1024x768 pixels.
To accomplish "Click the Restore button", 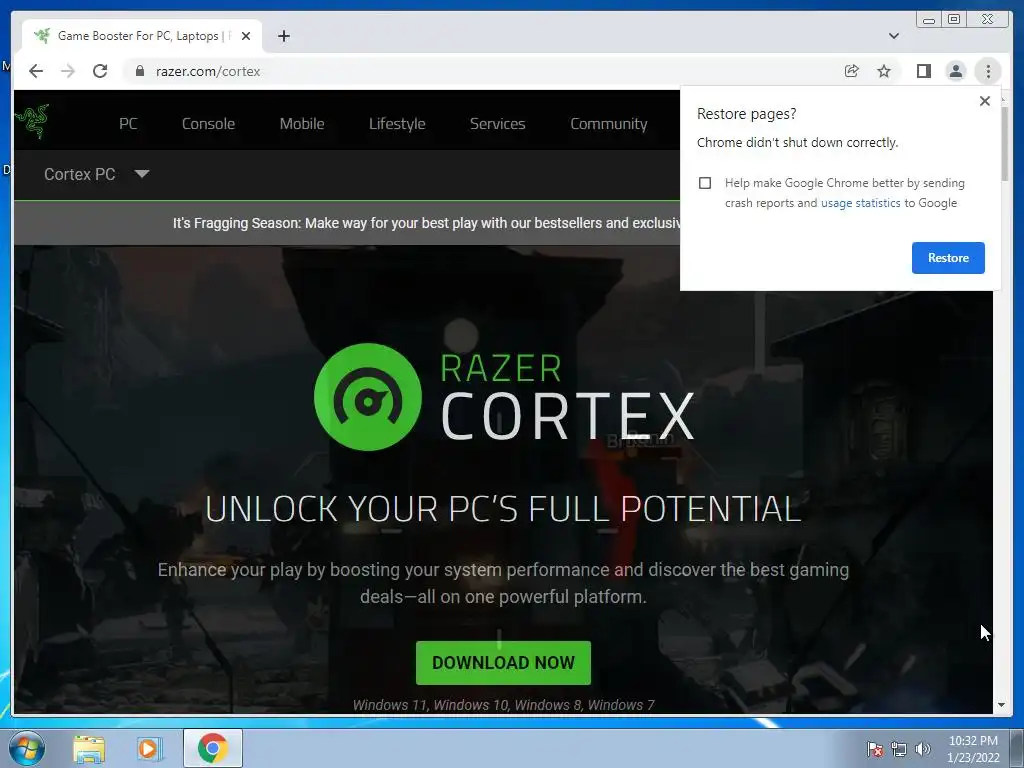I will 948,258.
